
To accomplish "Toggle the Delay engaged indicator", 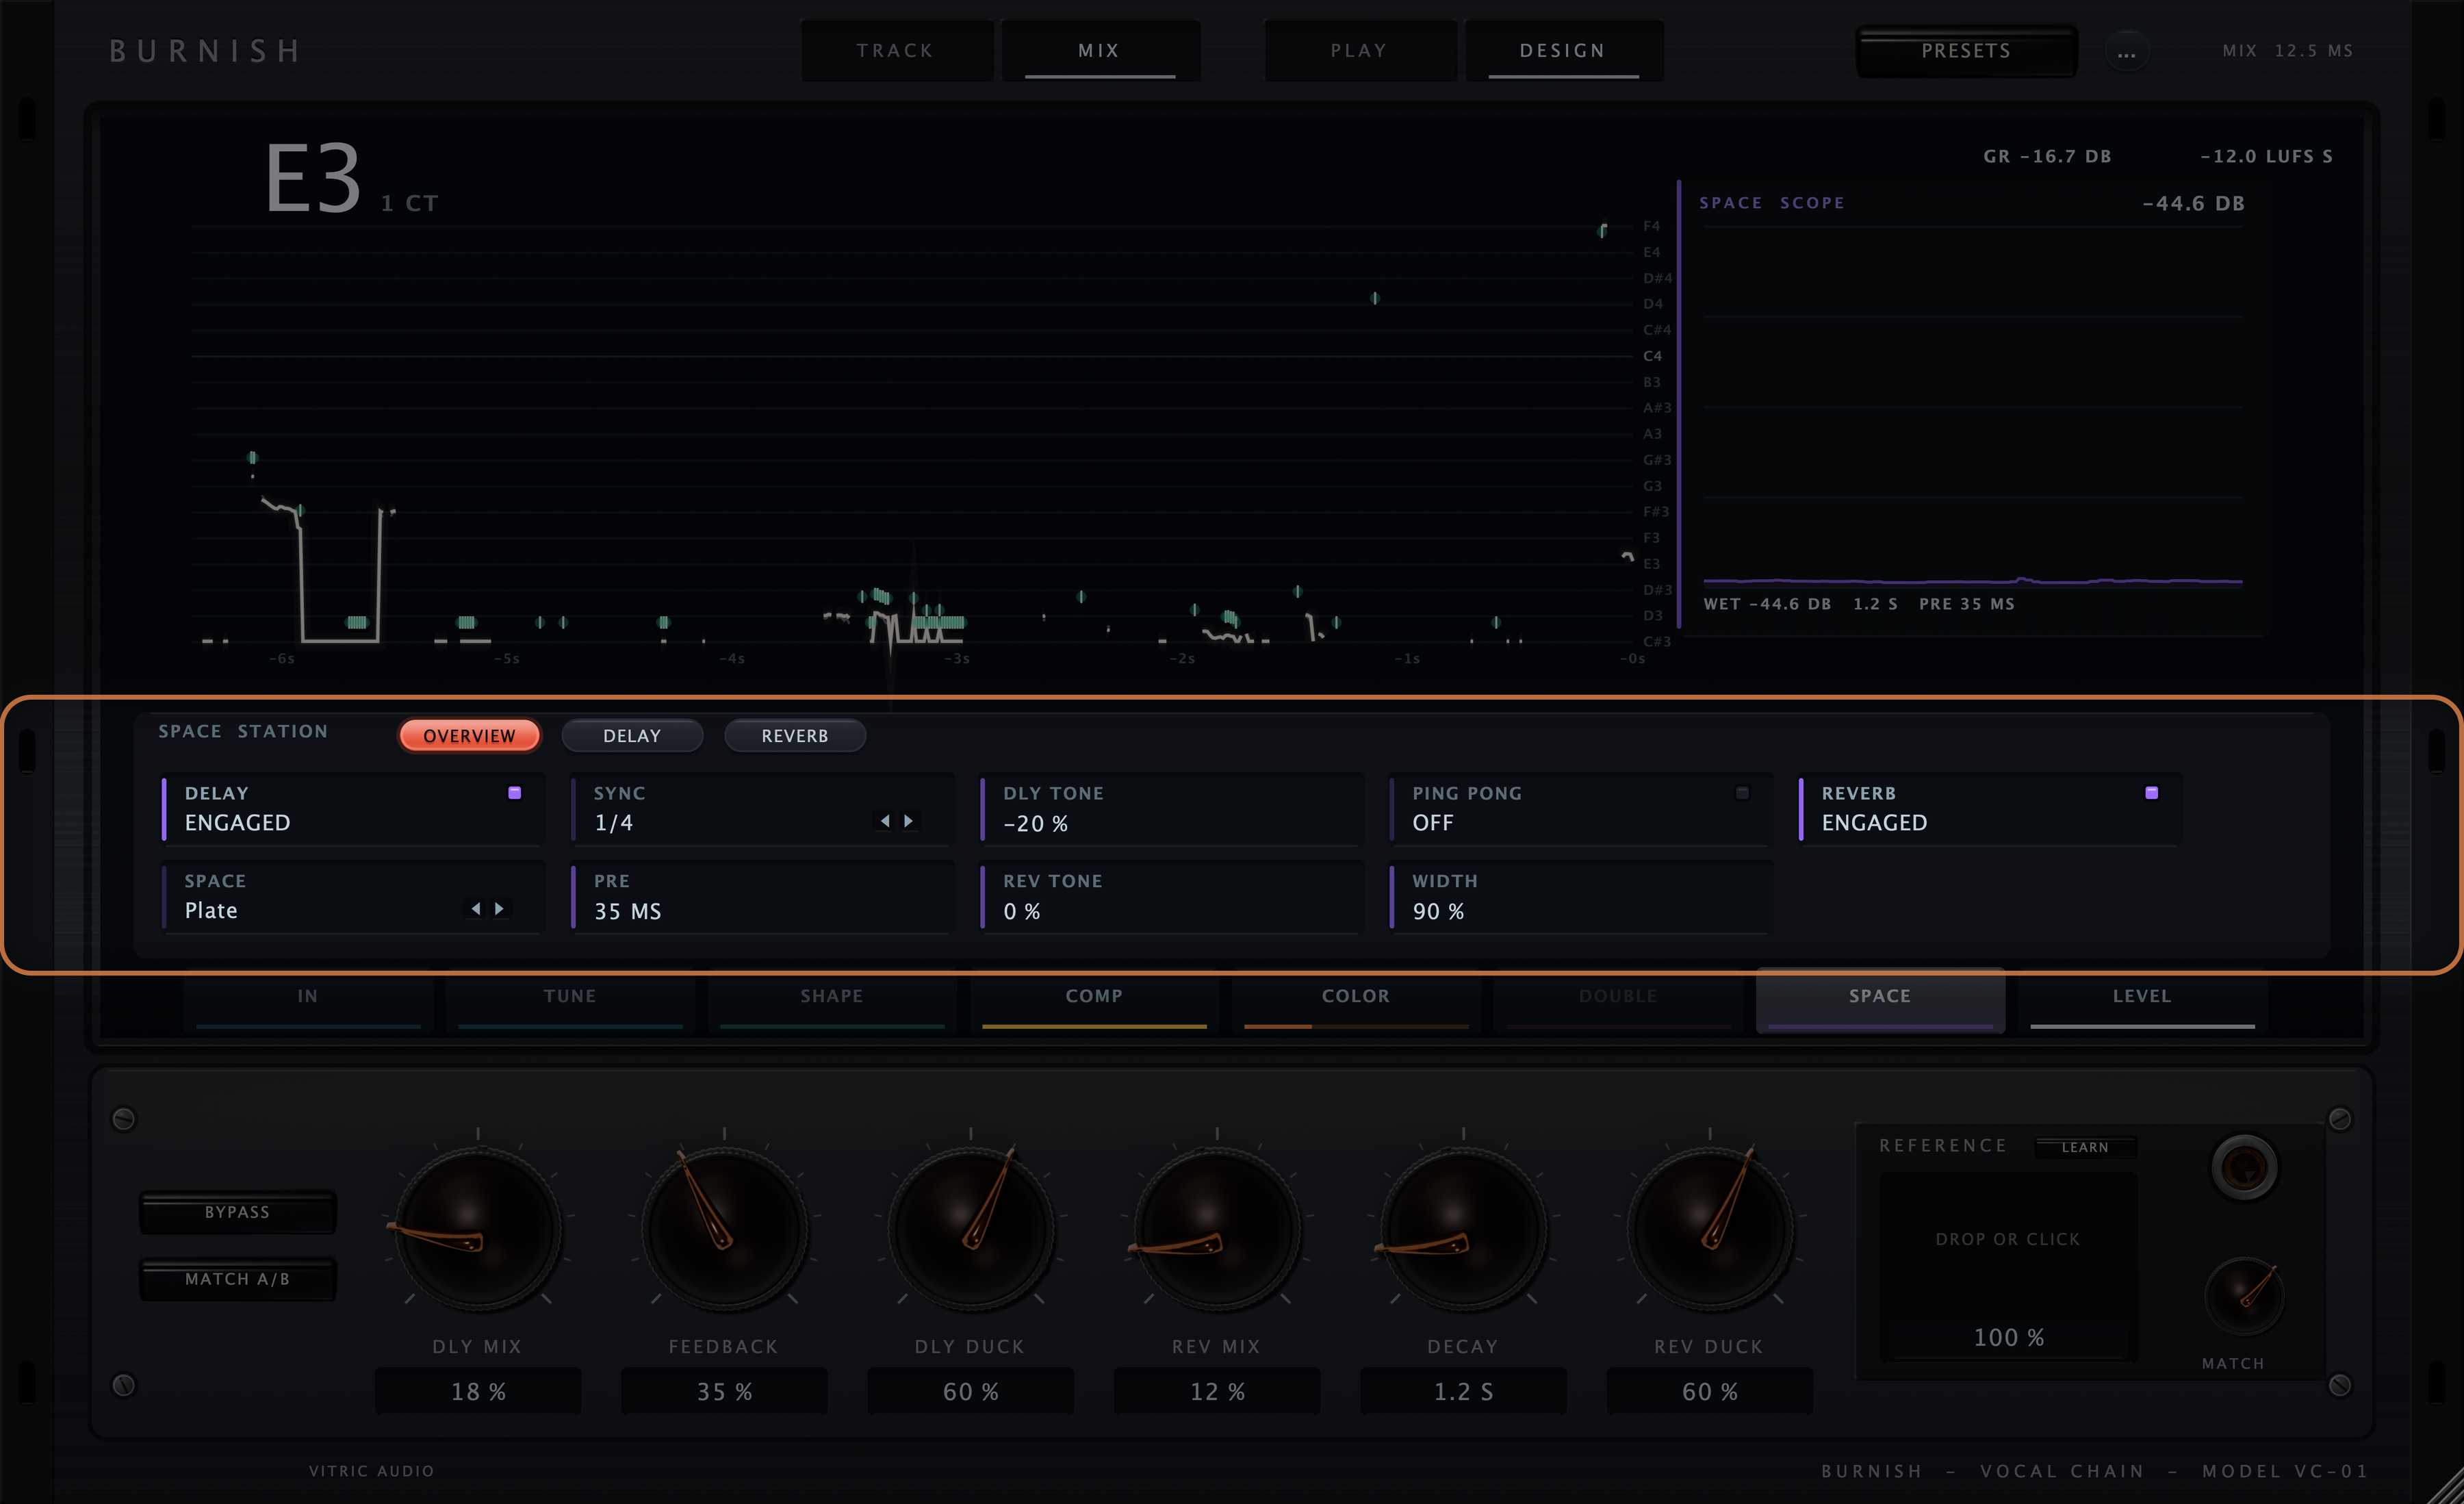I will (x=515, y=793).
